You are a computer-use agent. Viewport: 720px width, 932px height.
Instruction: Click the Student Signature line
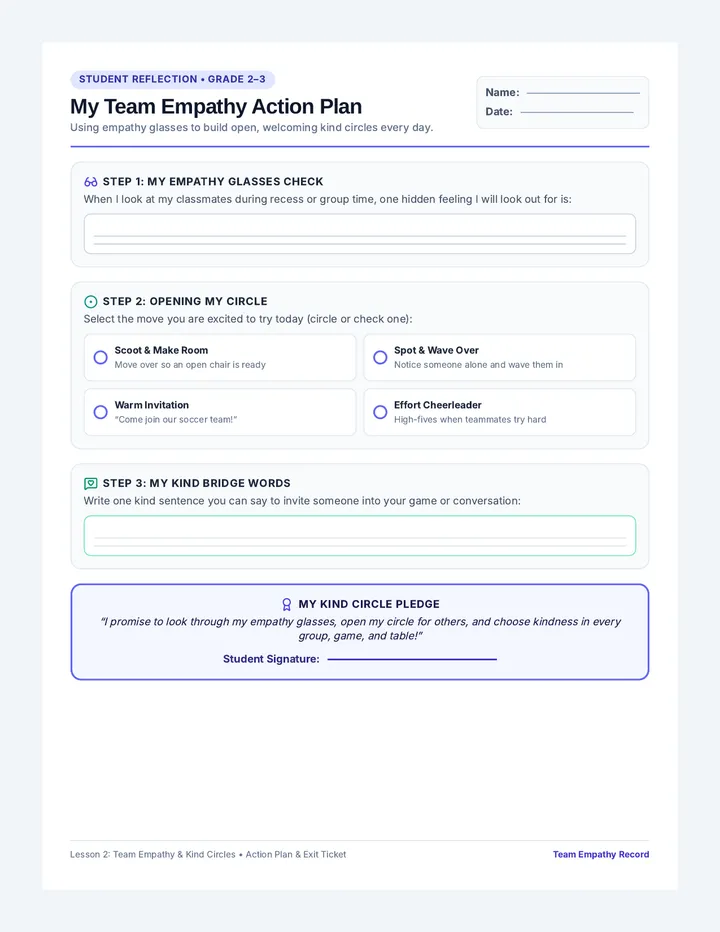(412, 659)
